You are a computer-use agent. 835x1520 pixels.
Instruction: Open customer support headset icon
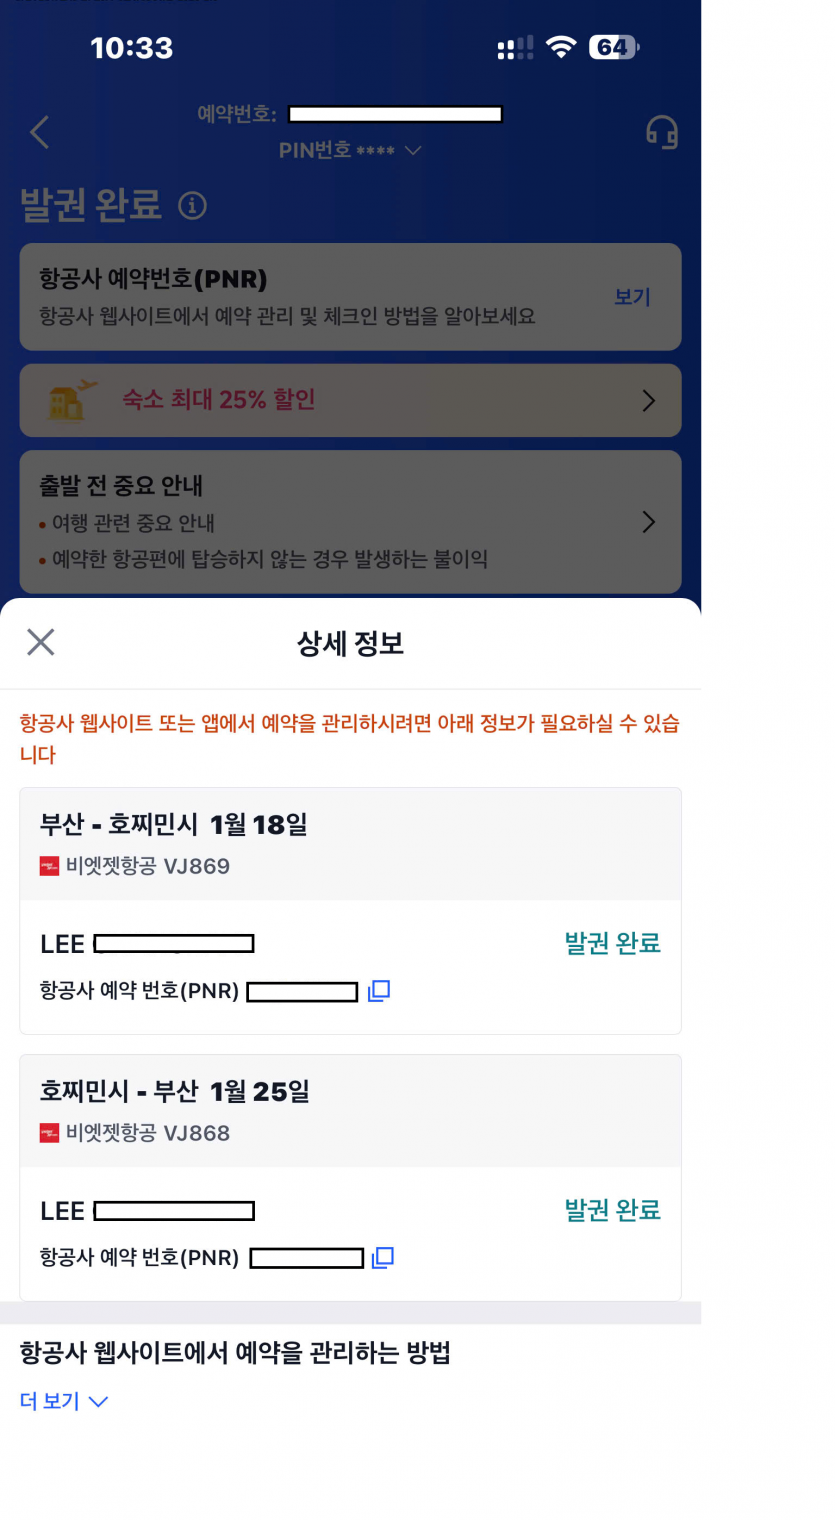click(x=661, y=132)
